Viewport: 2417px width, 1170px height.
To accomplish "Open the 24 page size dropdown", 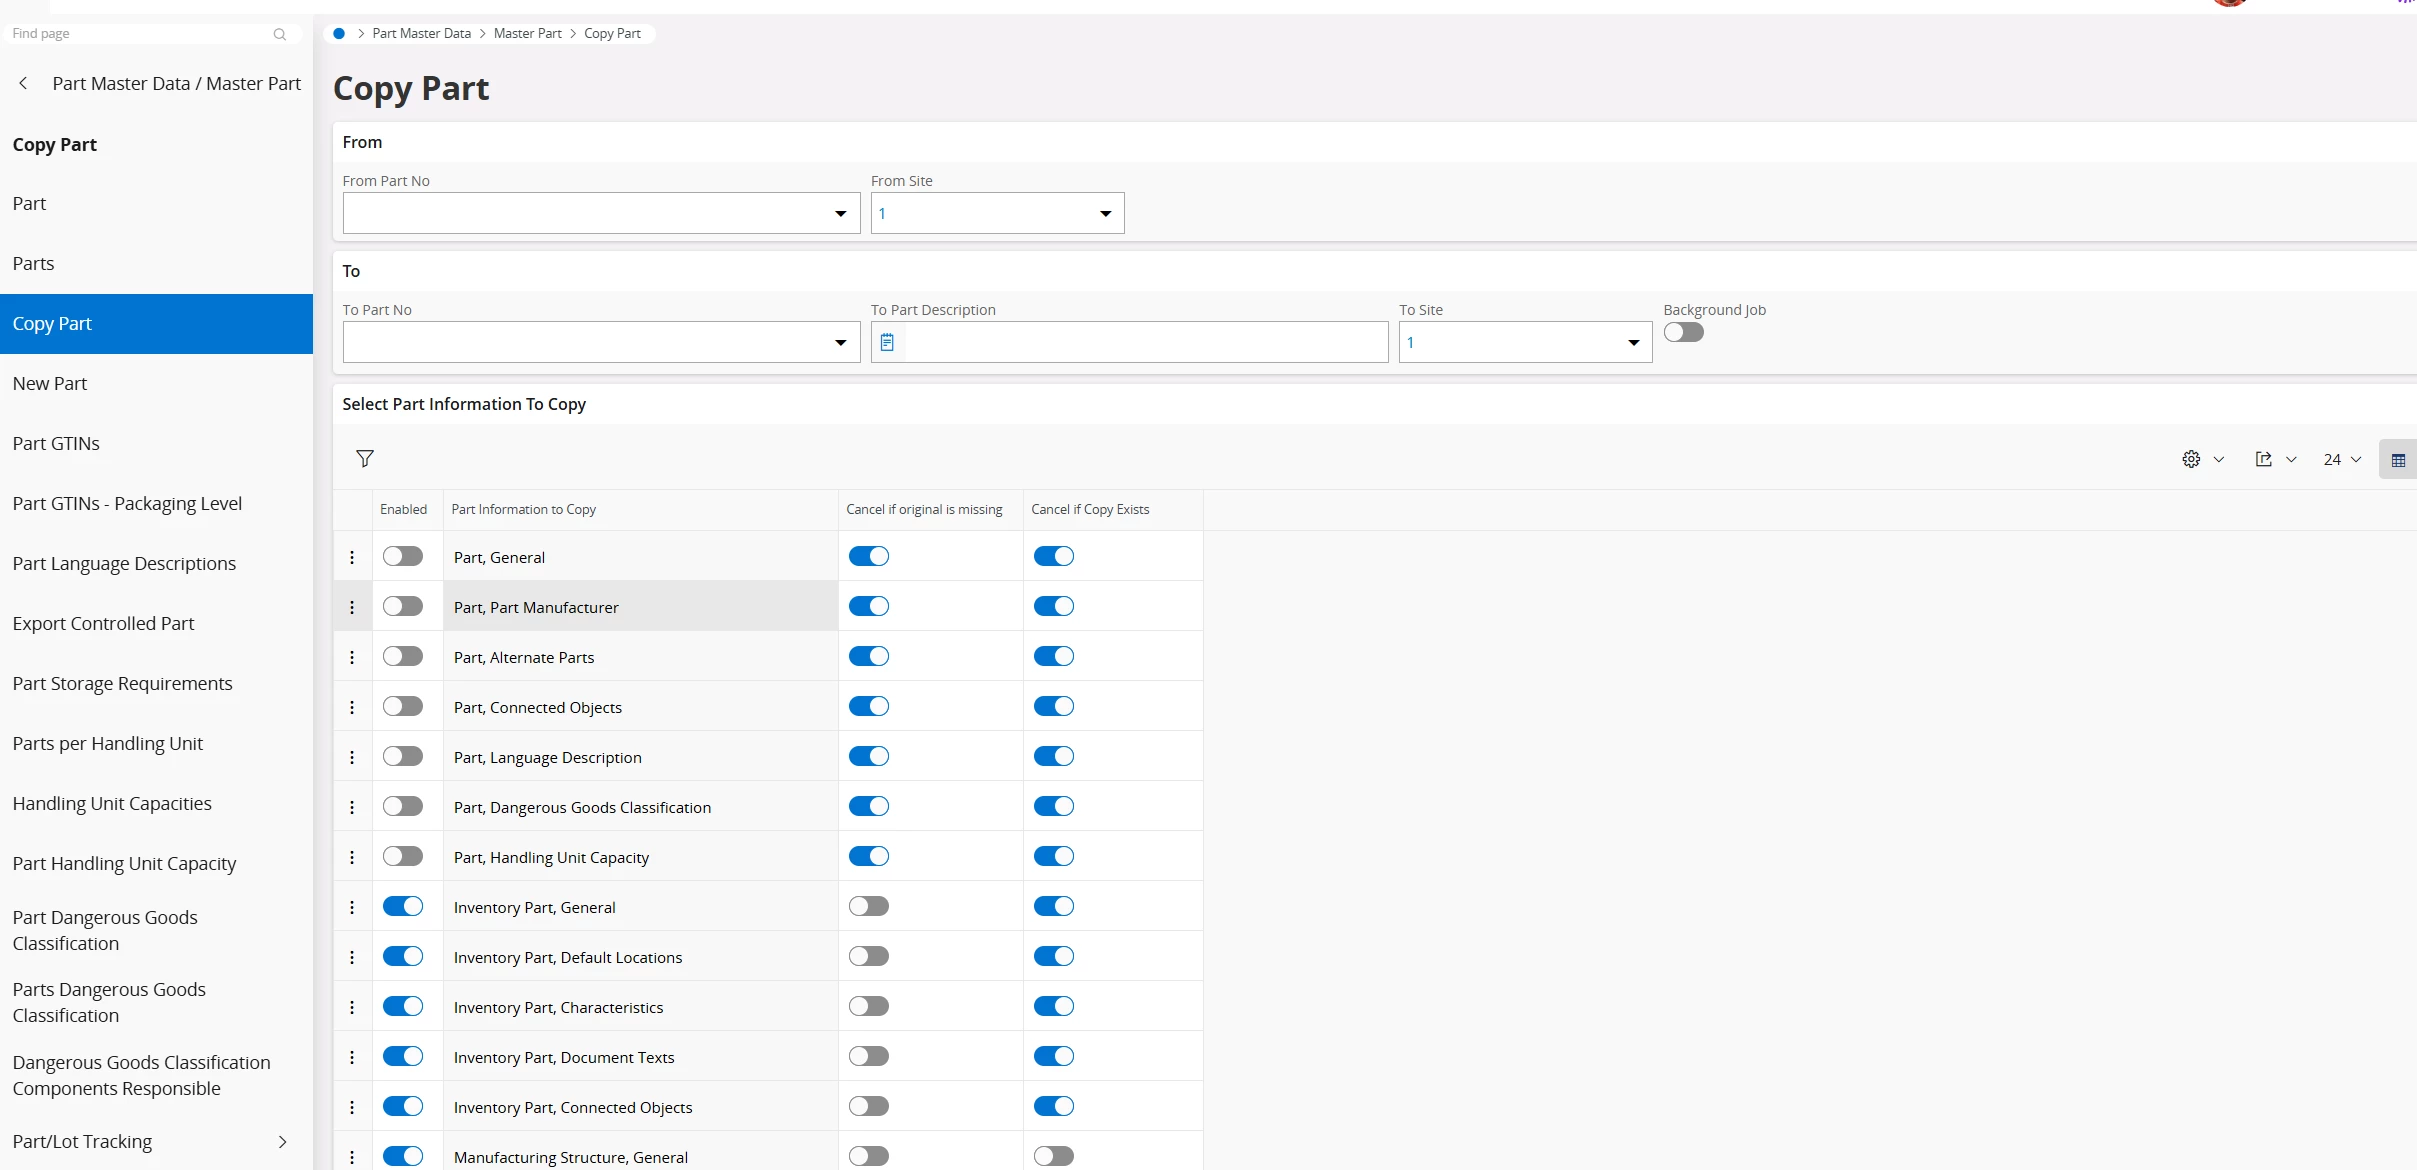I will tap(2342, 459).
